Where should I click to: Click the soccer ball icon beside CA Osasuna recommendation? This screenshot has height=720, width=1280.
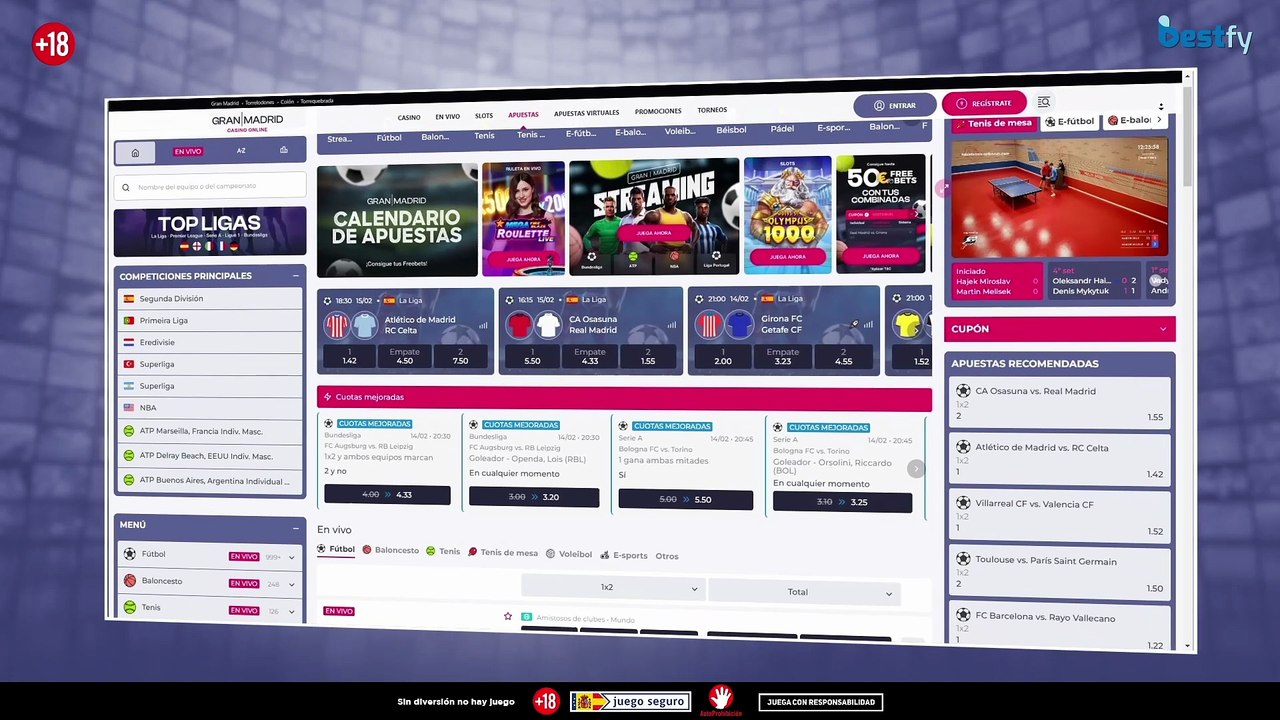pyautogui.click(x=963, y=391)
